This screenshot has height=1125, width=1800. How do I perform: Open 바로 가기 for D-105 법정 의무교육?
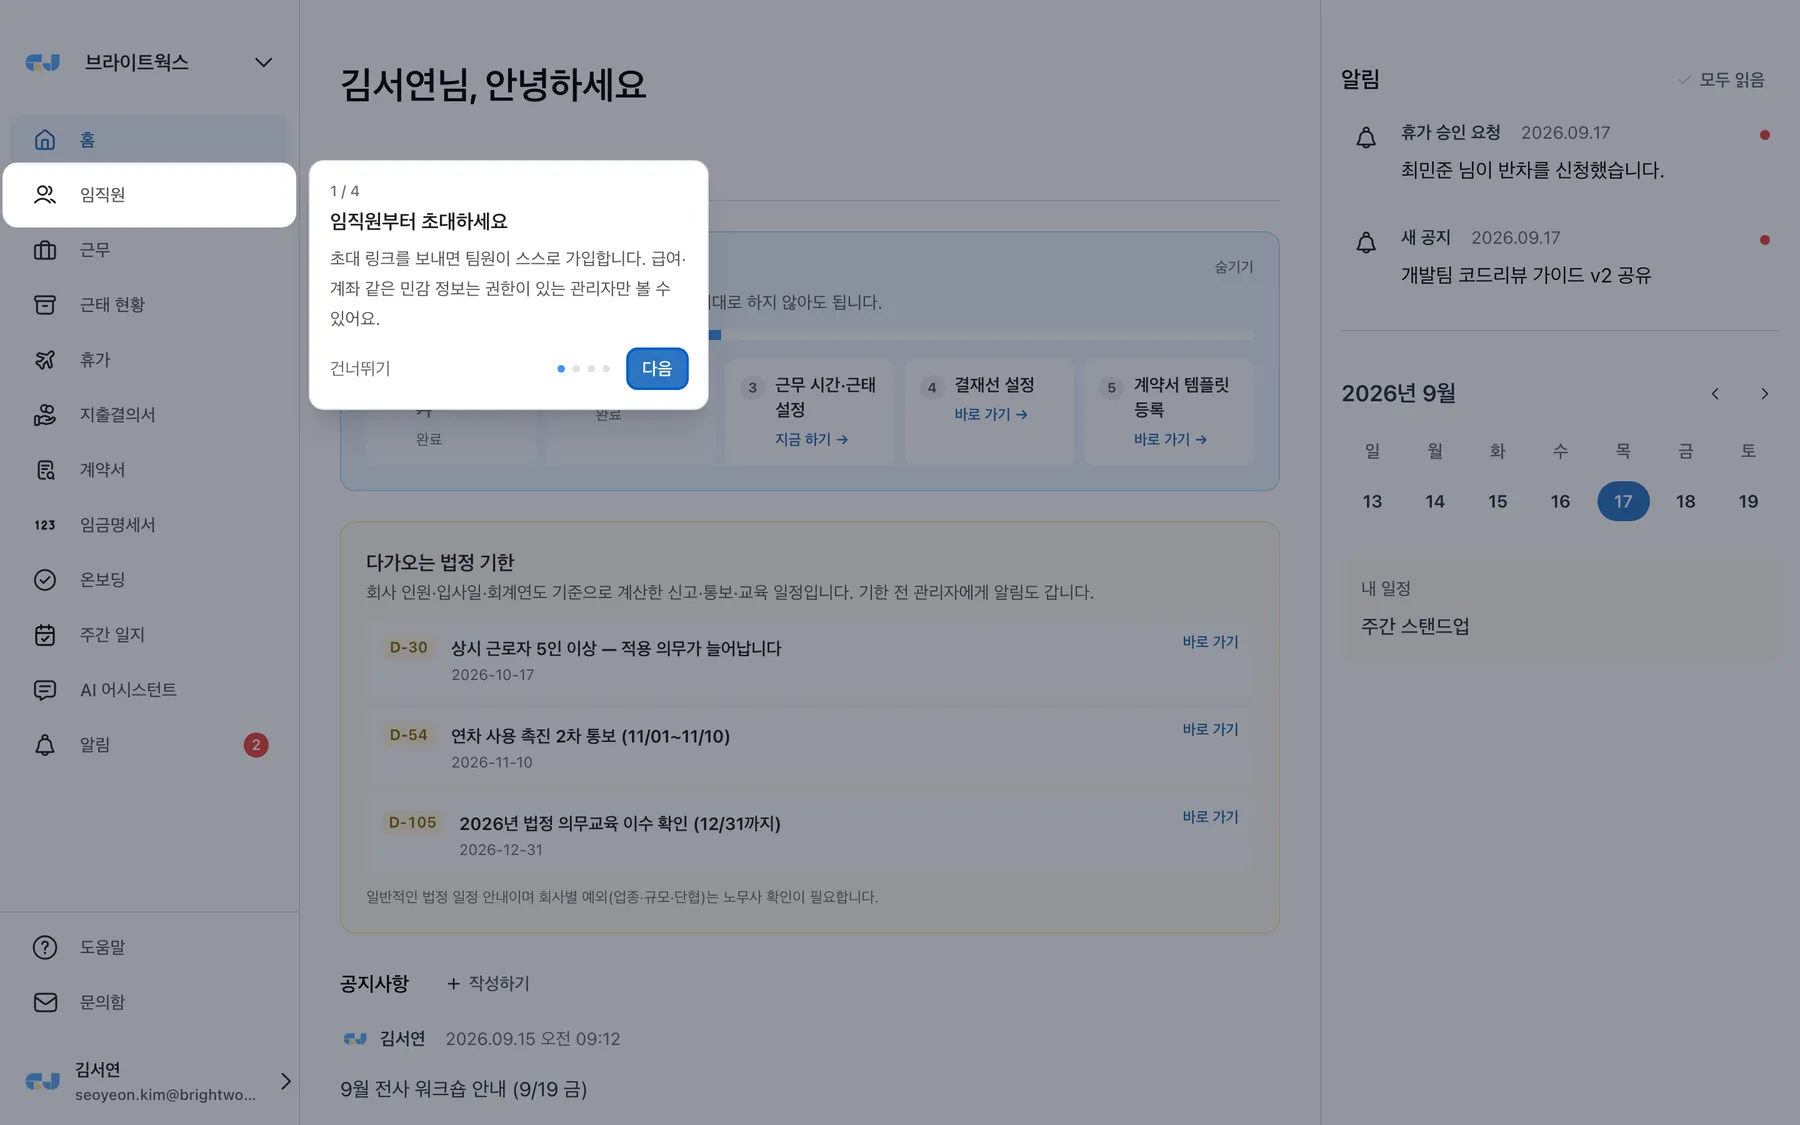point(1210,817)
